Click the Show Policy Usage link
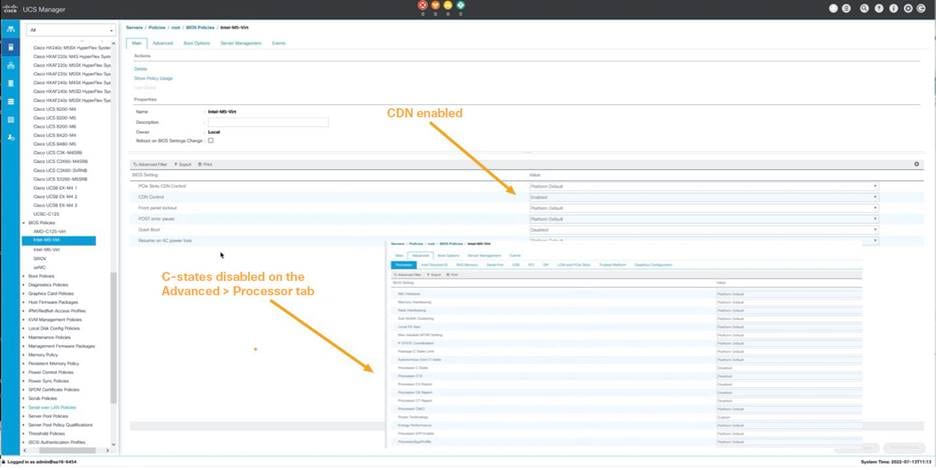936x470 pixels. click(x=153, y=78)
